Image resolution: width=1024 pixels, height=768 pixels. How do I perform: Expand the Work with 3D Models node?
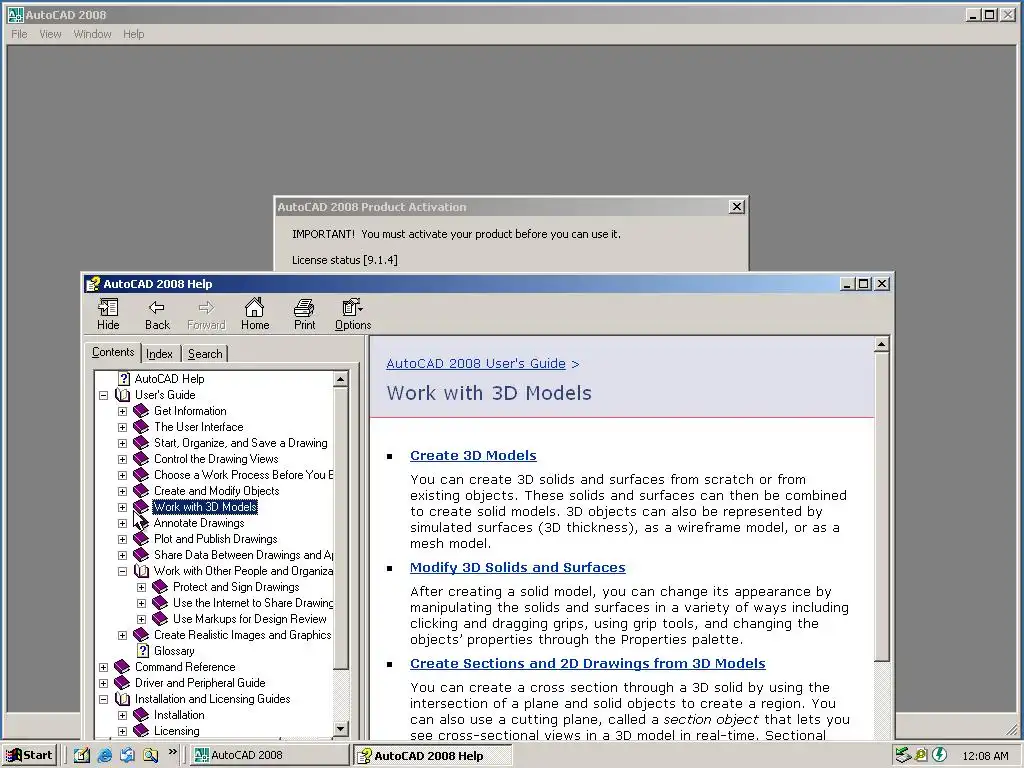click(x=122, y=507)
